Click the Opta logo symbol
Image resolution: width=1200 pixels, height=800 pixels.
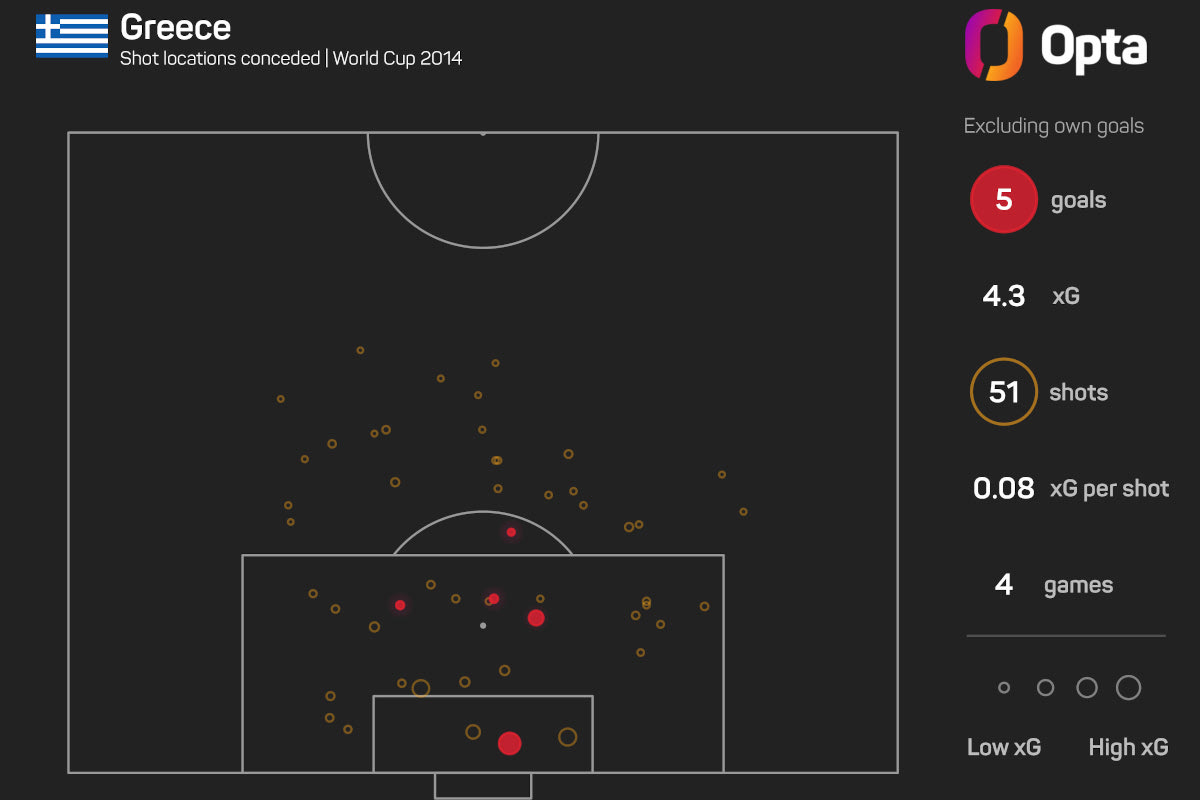(993, 46)
